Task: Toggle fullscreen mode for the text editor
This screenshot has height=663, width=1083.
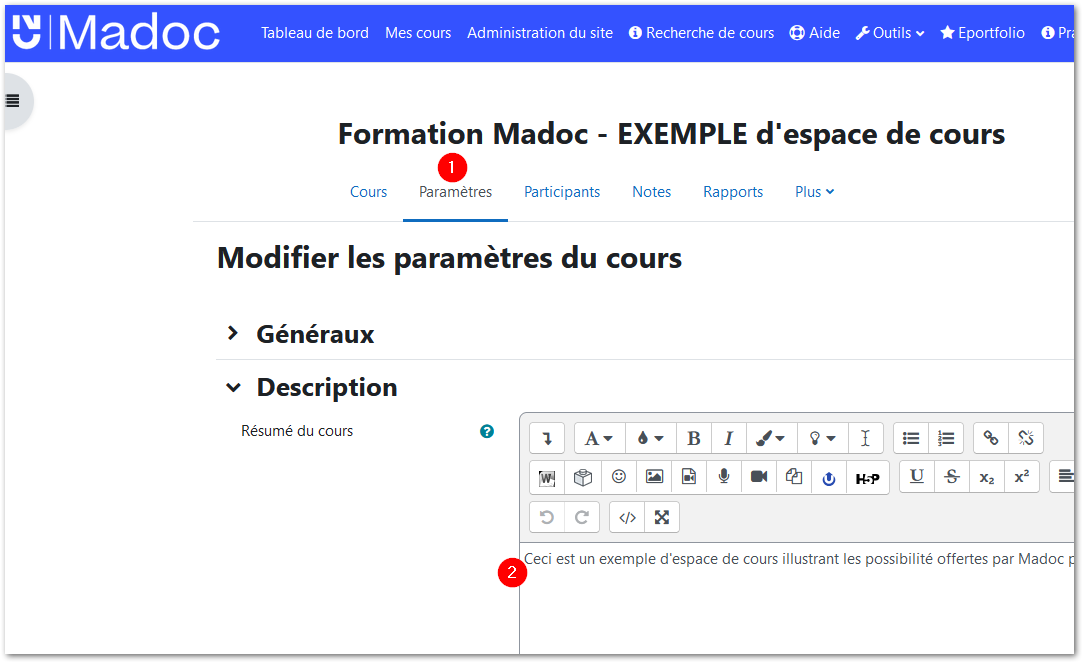Action: 661,517
